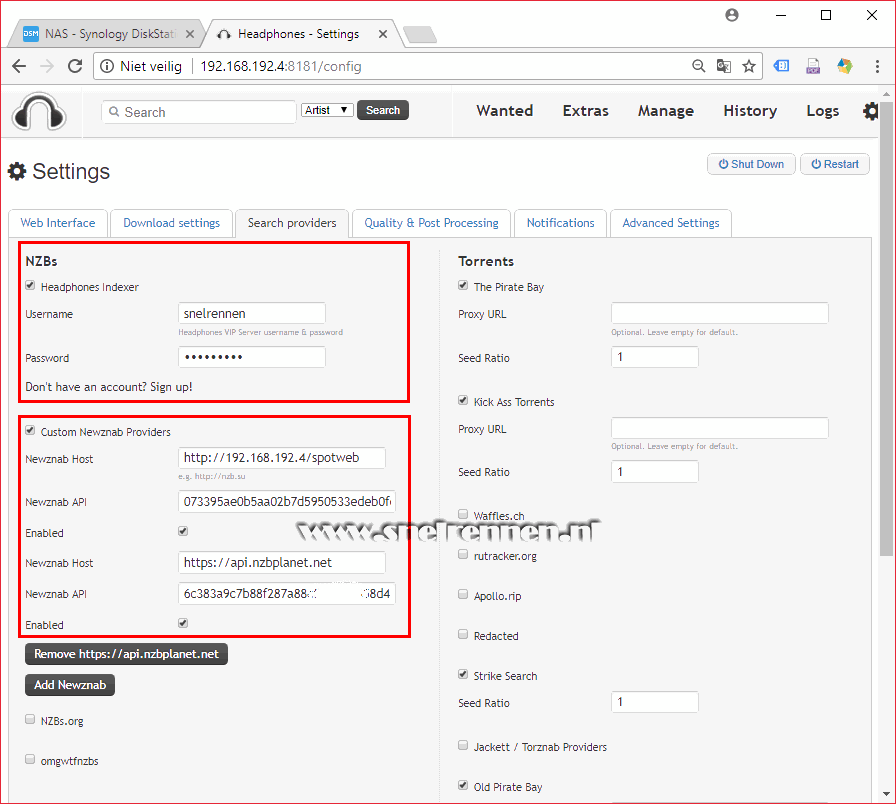Open the Advanced Settings tab
896x804 pixels.
(x=671, y=223)
